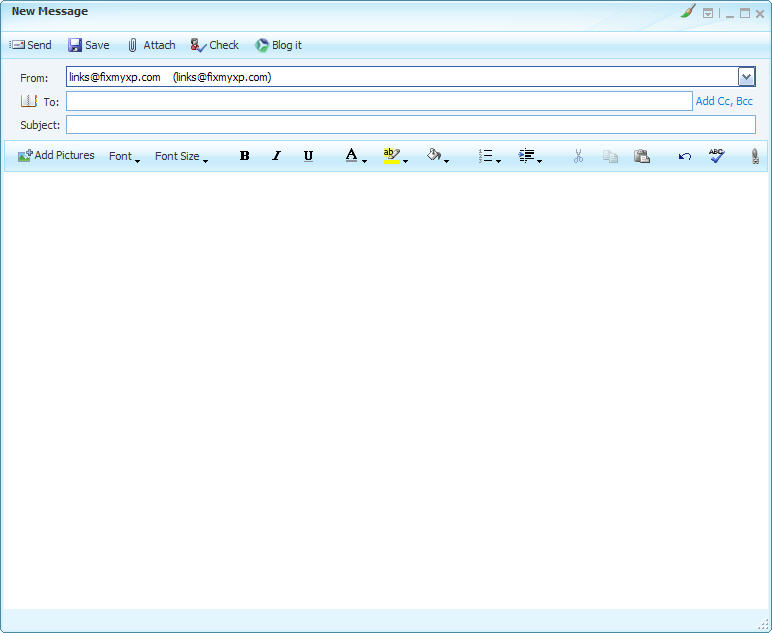
Task: Open the font color dropdown arrow
Action: click(364, 161)
